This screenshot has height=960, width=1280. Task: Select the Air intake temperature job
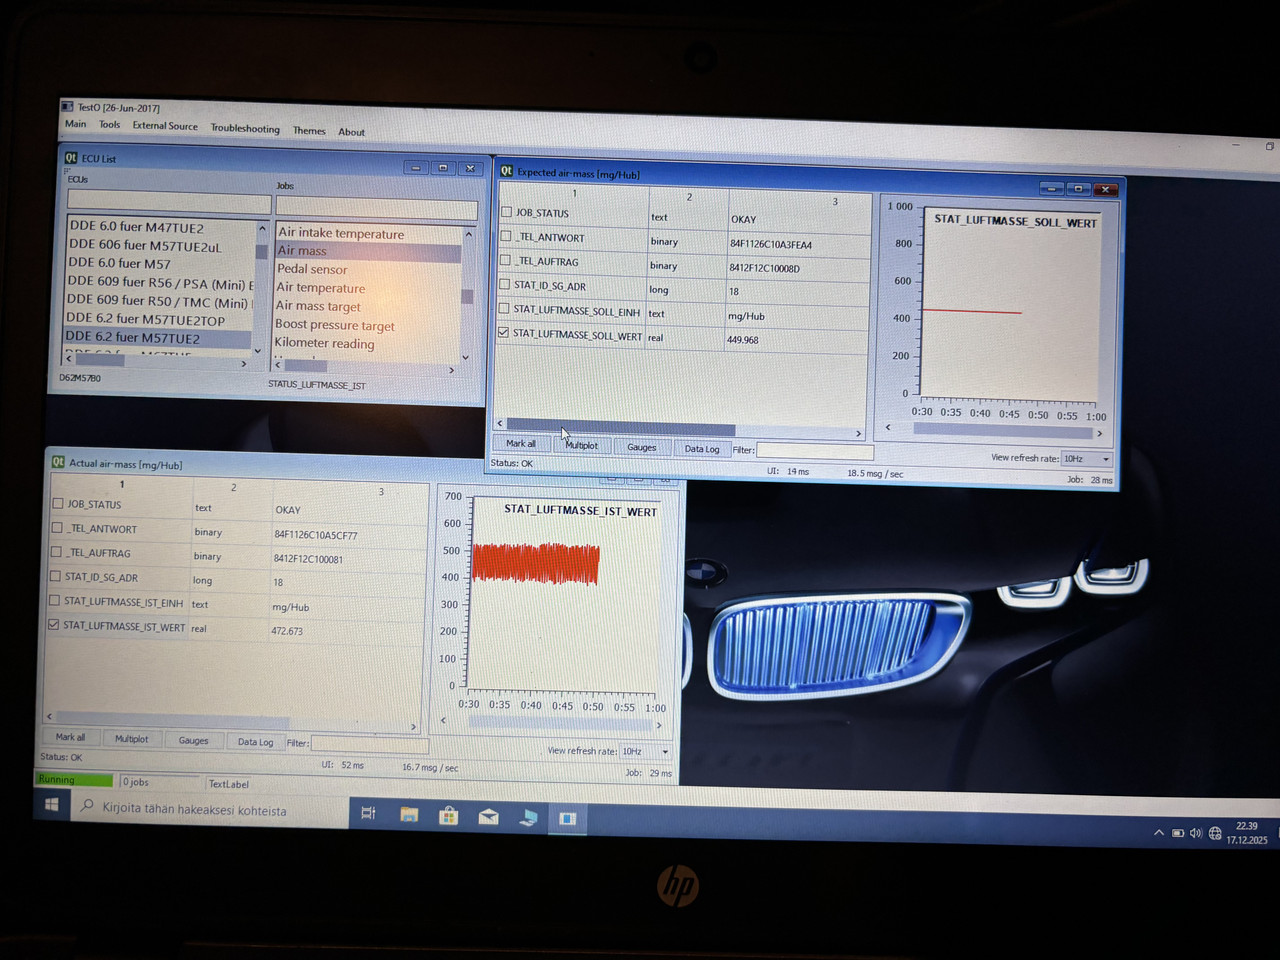click(x=341, y=233)
